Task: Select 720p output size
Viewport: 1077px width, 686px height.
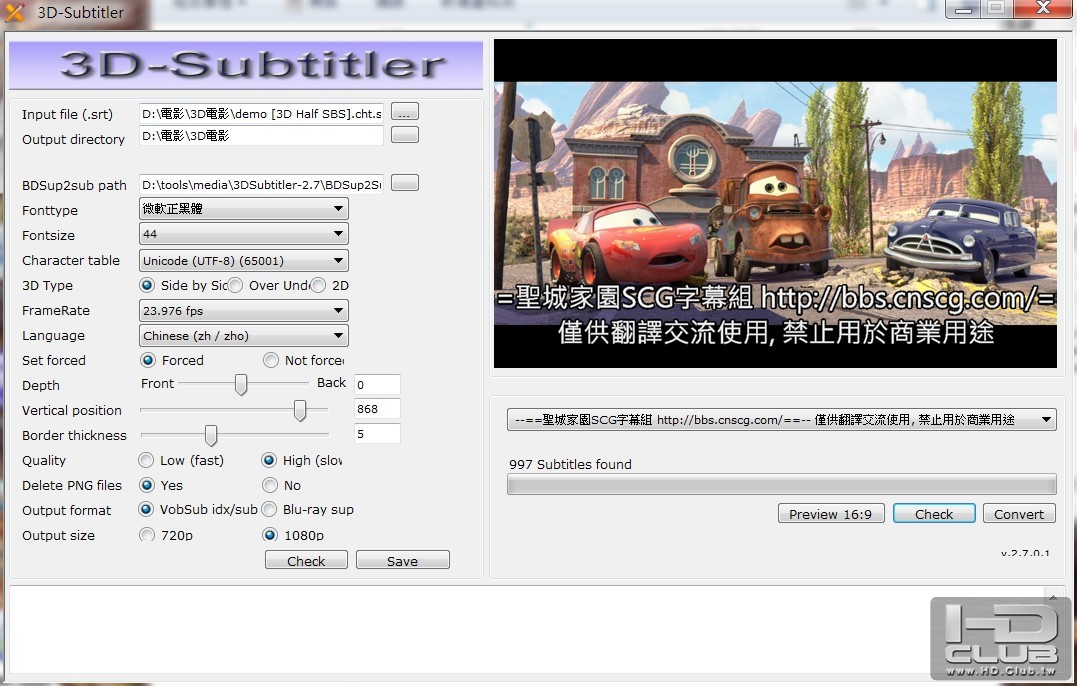Action: point(147,534)
